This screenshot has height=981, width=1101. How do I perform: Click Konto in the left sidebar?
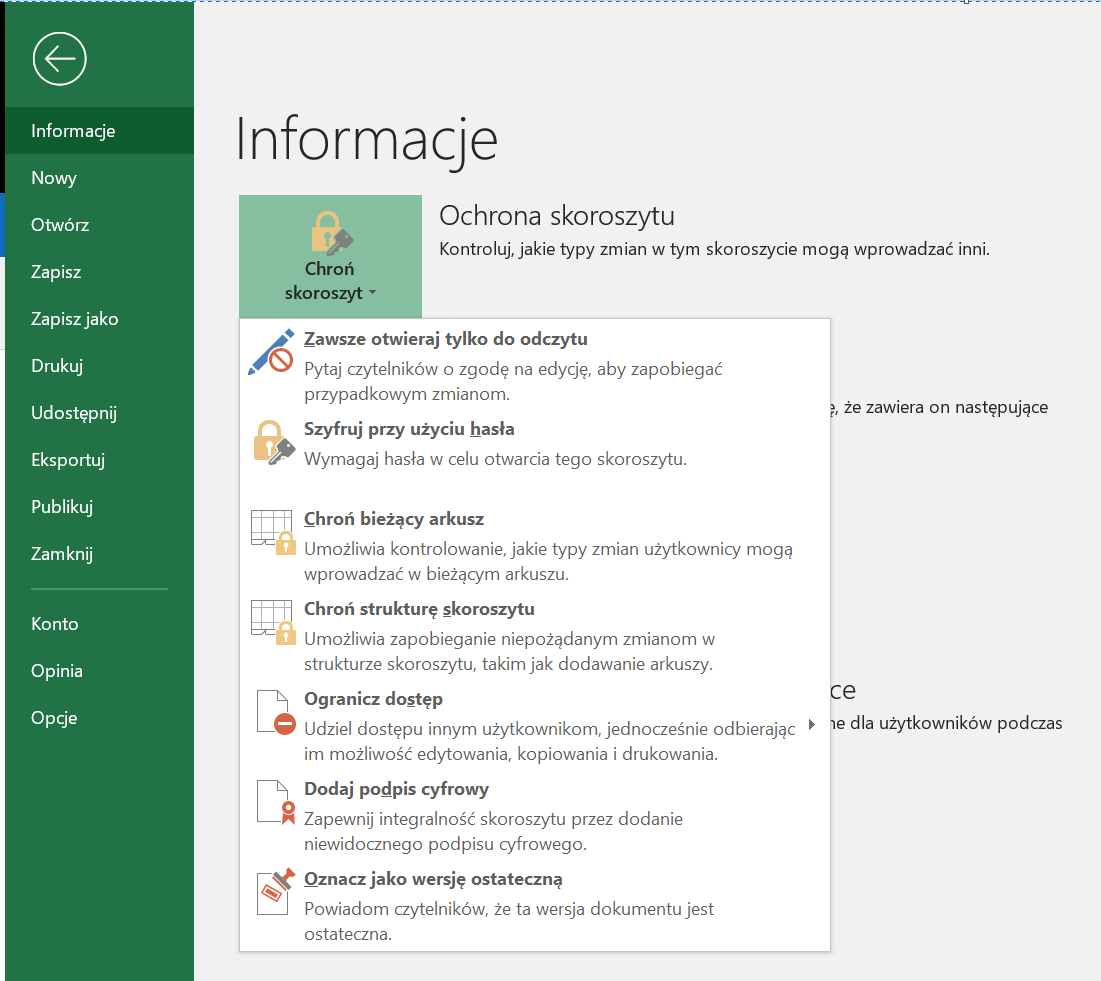(55, 624)
